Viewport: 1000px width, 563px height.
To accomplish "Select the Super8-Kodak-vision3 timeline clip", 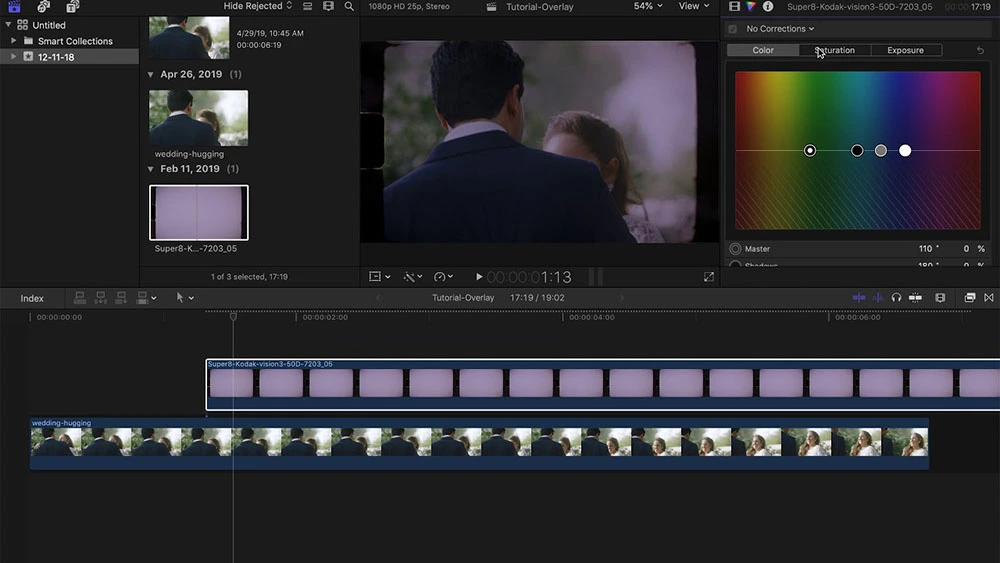I will click(603, 384).
